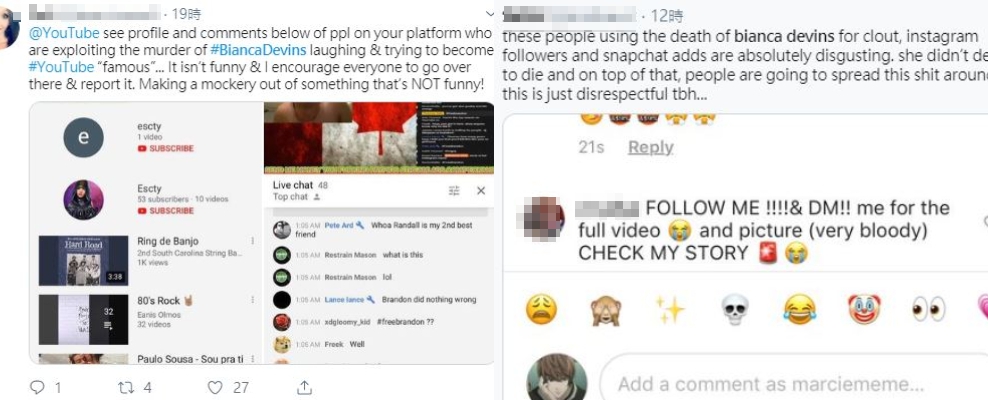Viewport: 988px width, 400px height.
Task: Click Reply under the 21s comment
Action: (x=651, y=147)
